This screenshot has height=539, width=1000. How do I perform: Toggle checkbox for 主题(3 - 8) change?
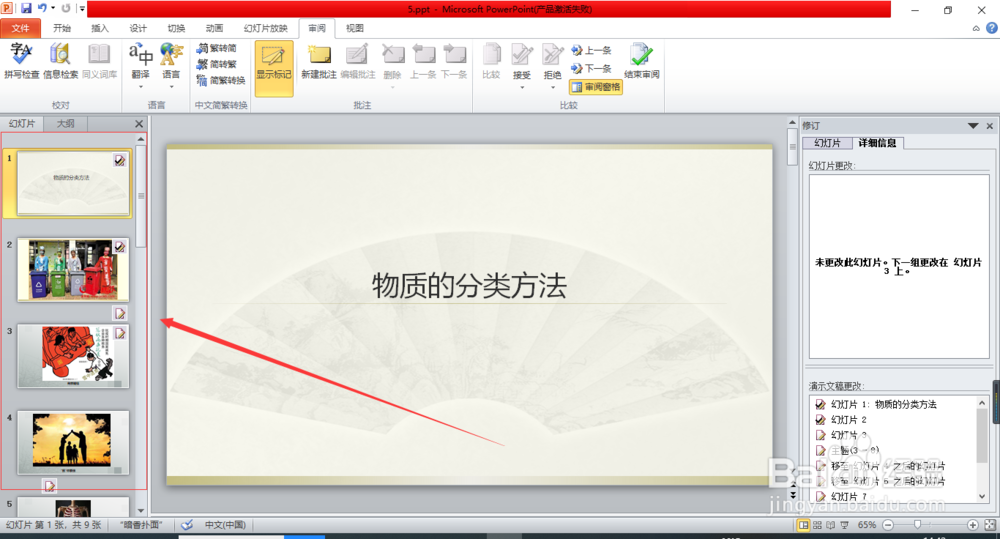pos(821,450)
